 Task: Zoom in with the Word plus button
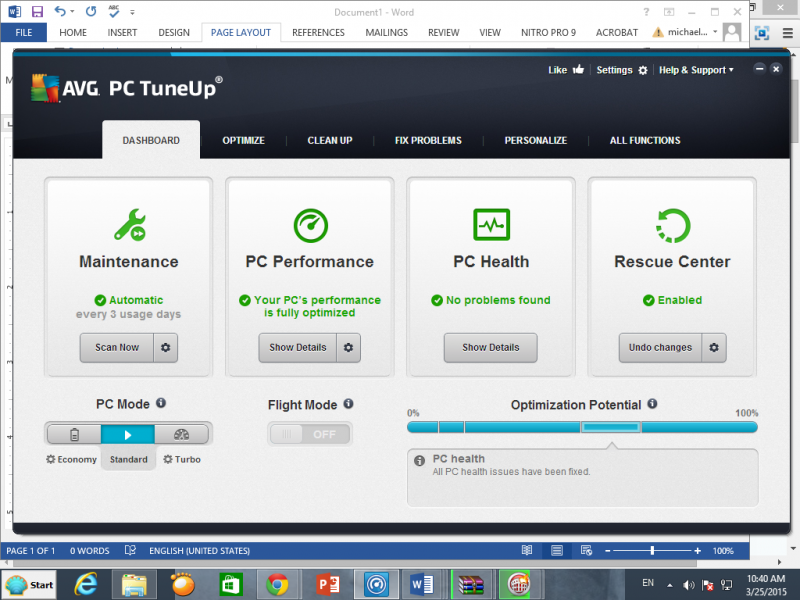coord(697,551)
